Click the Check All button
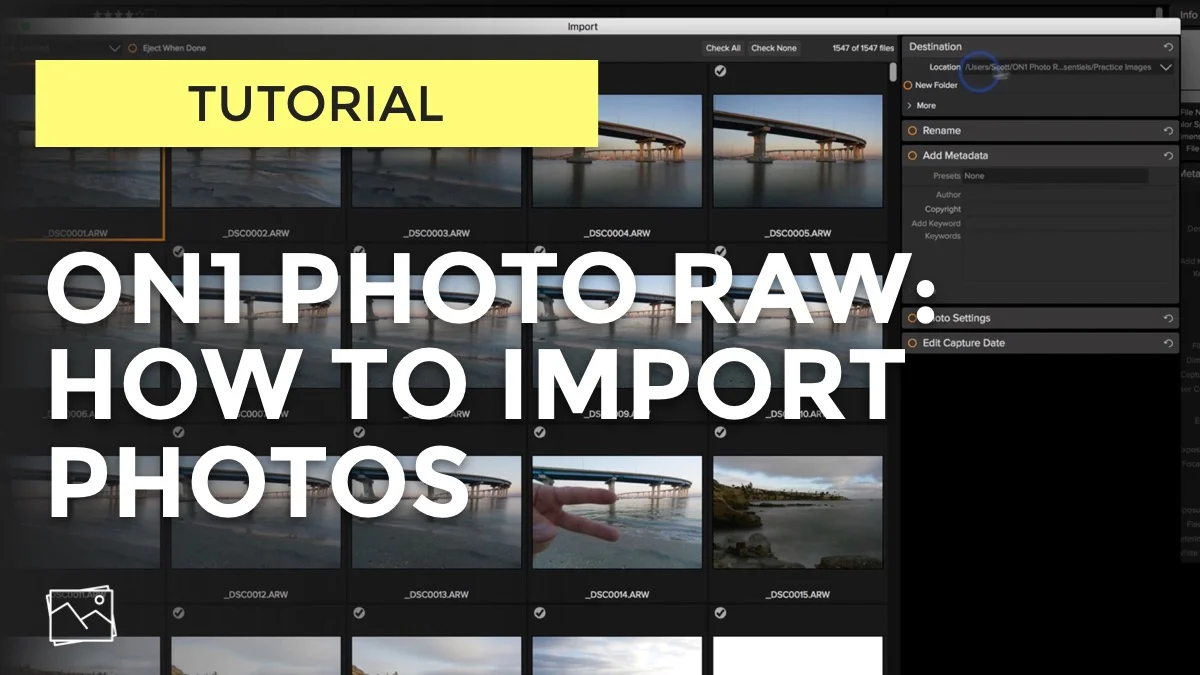This screenshot has height=675, width=1200. (x=723, y=47)
